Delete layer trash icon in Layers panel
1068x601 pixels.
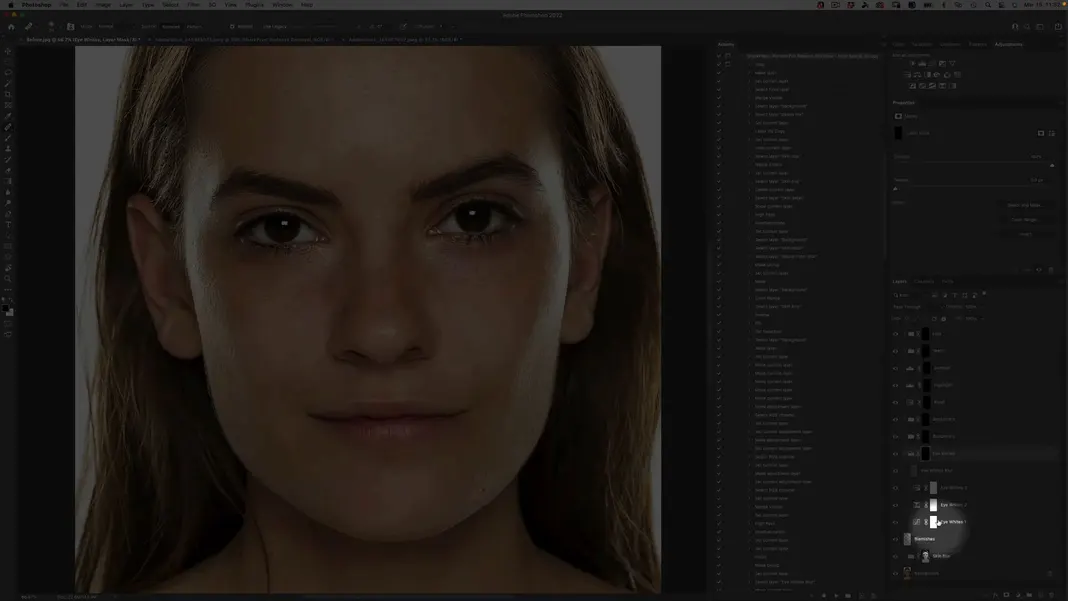[1050, 595]
